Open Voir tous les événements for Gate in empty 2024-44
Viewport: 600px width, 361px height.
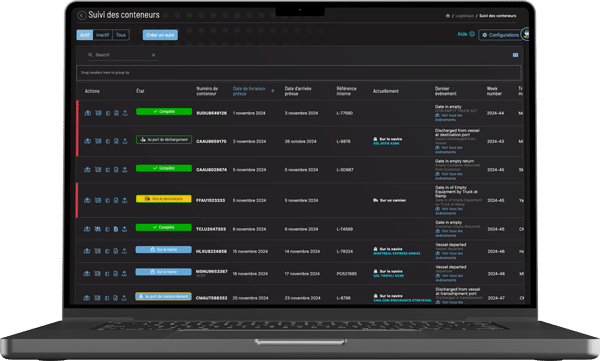click(448, 118)
